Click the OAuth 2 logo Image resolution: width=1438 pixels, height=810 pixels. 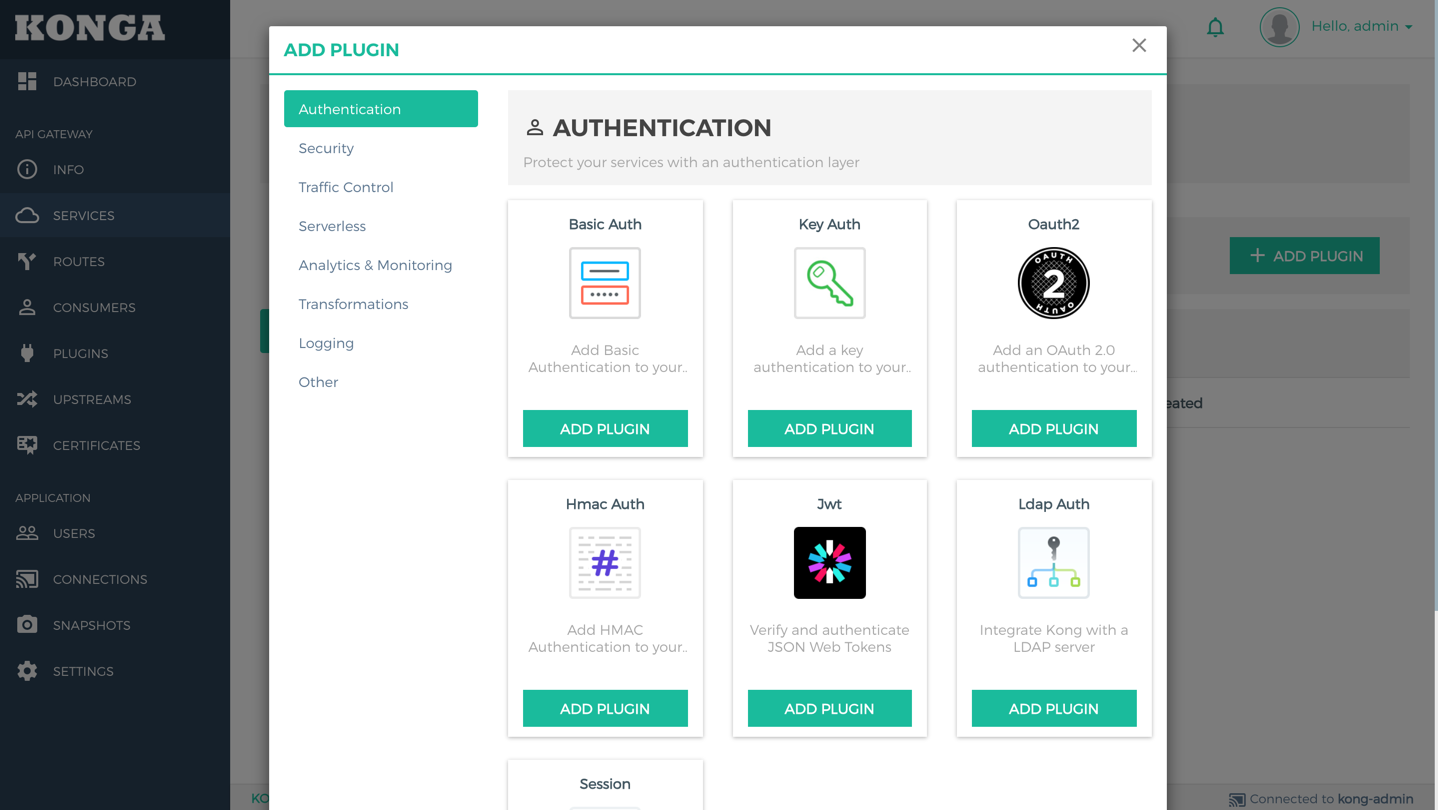click(1054, 283)
